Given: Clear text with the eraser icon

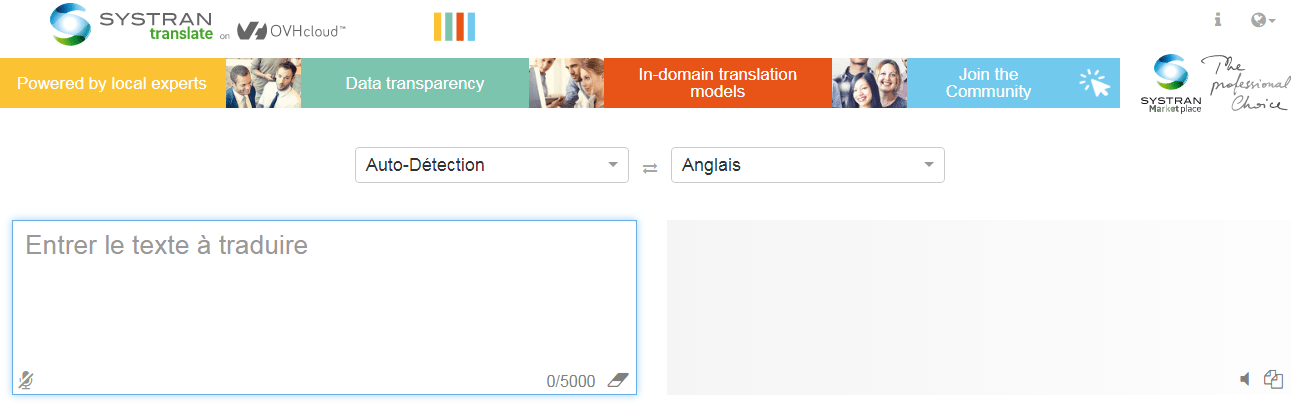Looking at the screenshot, I should coord(618,380).
